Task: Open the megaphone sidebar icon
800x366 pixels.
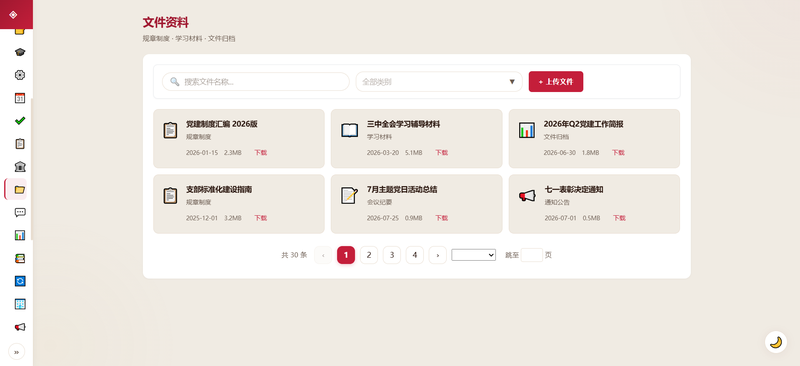Action: [x=20, y=327]
